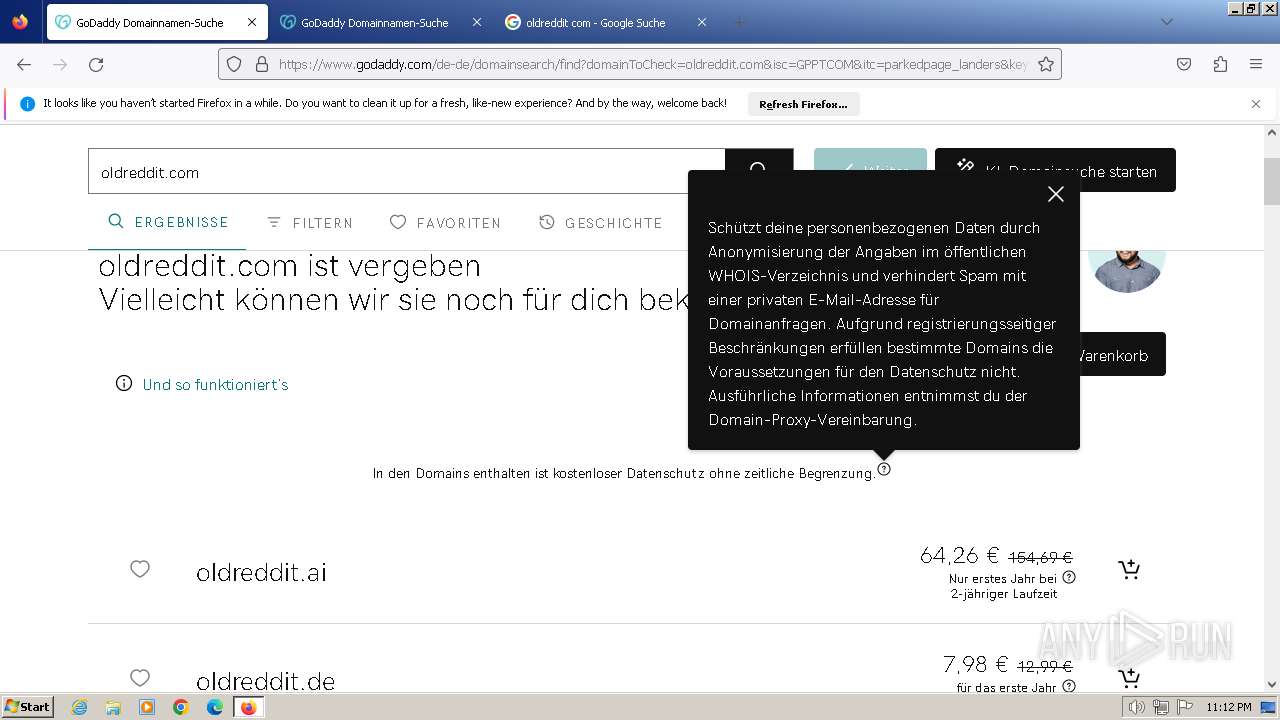Add oldreddit.ai to the cart
This screenshot has width=1280, height=720.
[1129, 569]
